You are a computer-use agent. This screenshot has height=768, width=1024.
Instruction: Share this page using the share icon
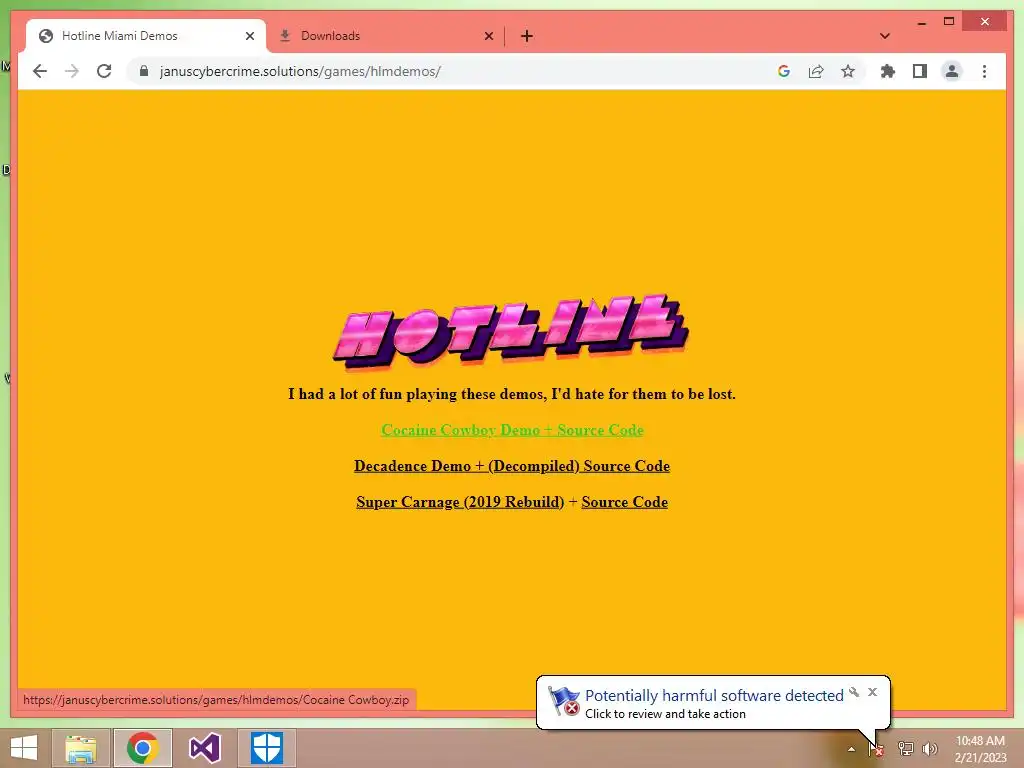(816, 71)
